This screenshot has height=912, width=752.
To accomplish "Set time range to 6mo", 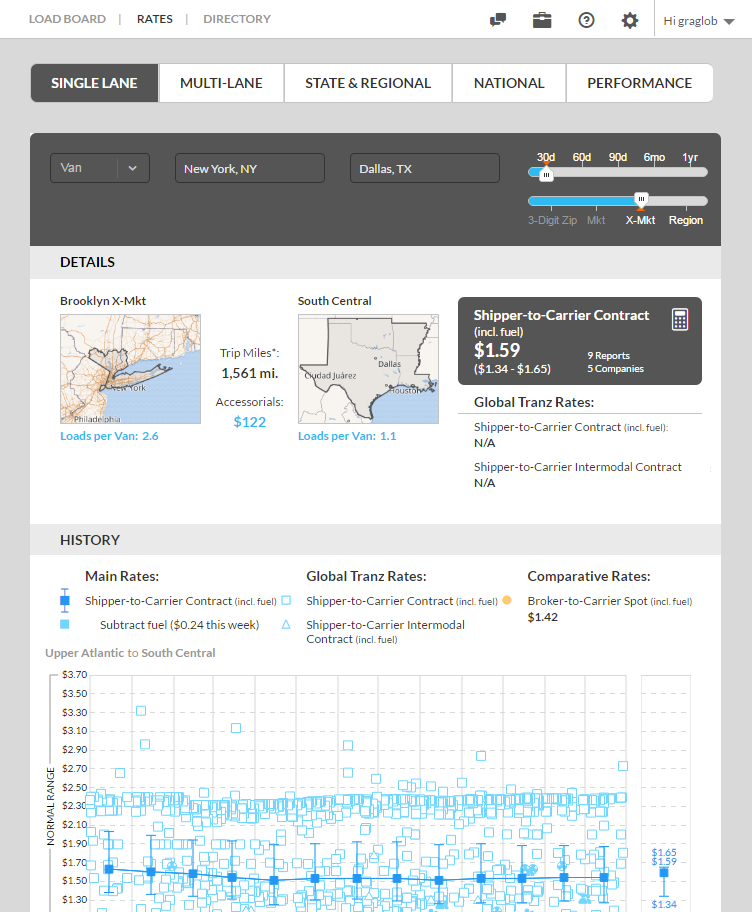I will (654, 158).
